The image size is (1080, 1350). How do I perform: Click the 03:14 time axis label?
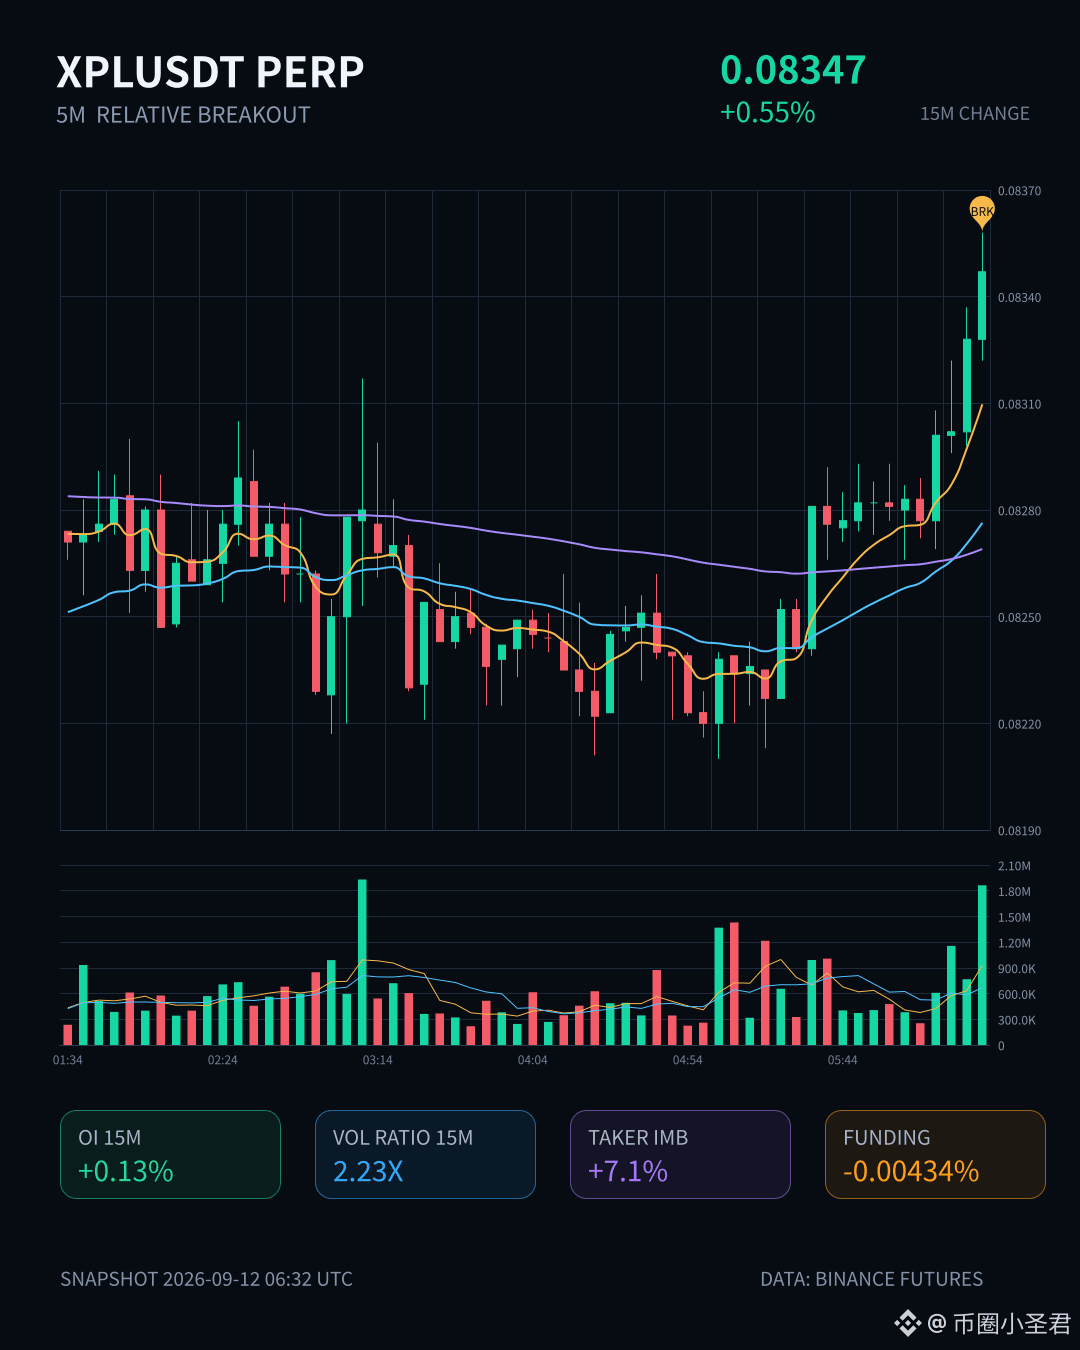[x=377, y=1060]
